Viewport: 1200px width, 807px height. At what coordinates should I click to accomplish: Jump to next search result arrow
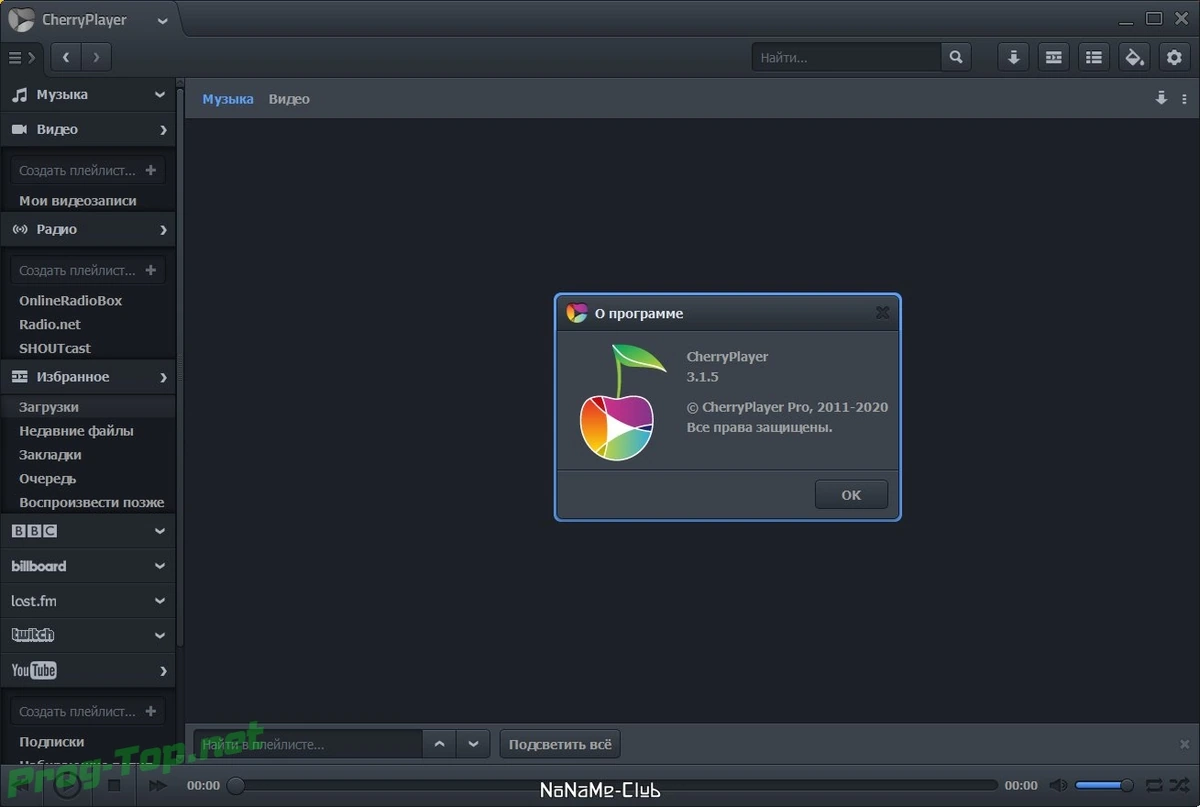[x=474, y=744]
